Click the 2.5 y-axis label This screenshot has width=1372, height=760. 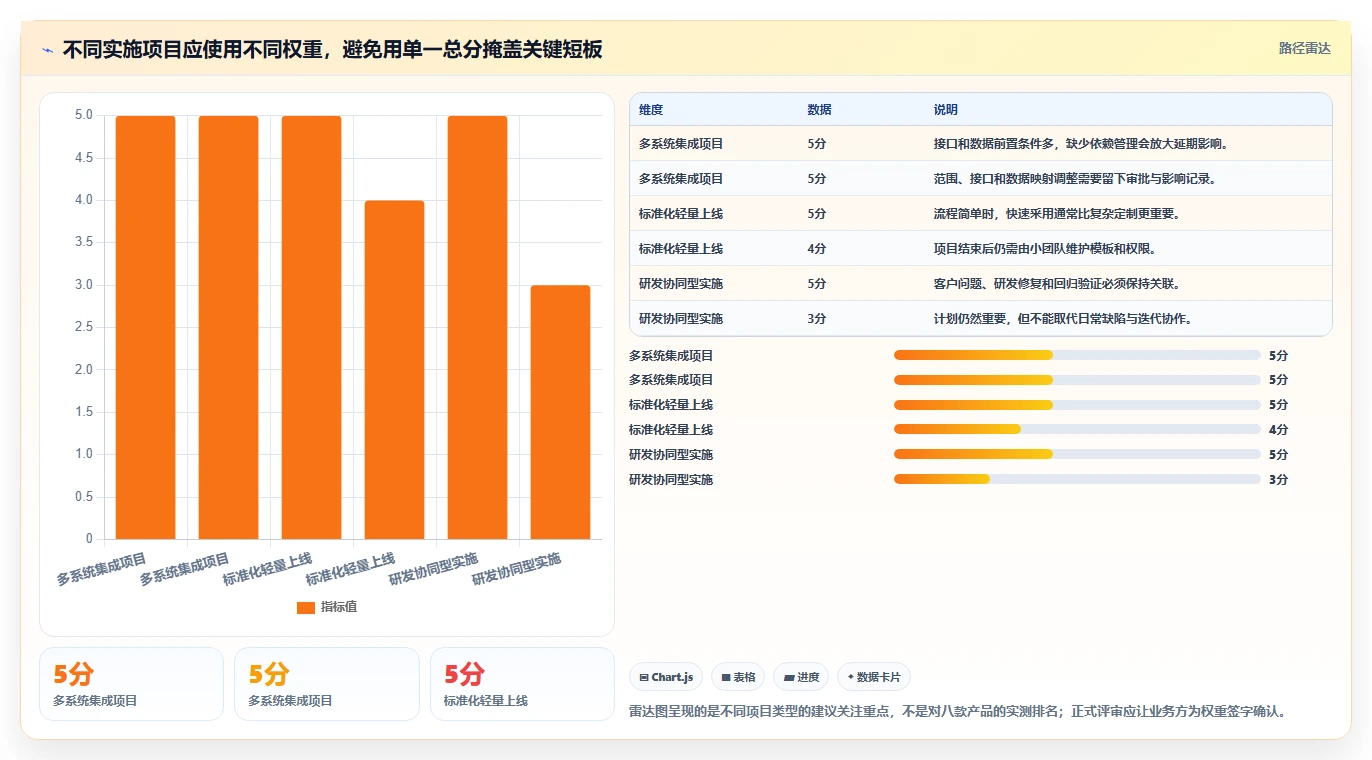point(83,327)
